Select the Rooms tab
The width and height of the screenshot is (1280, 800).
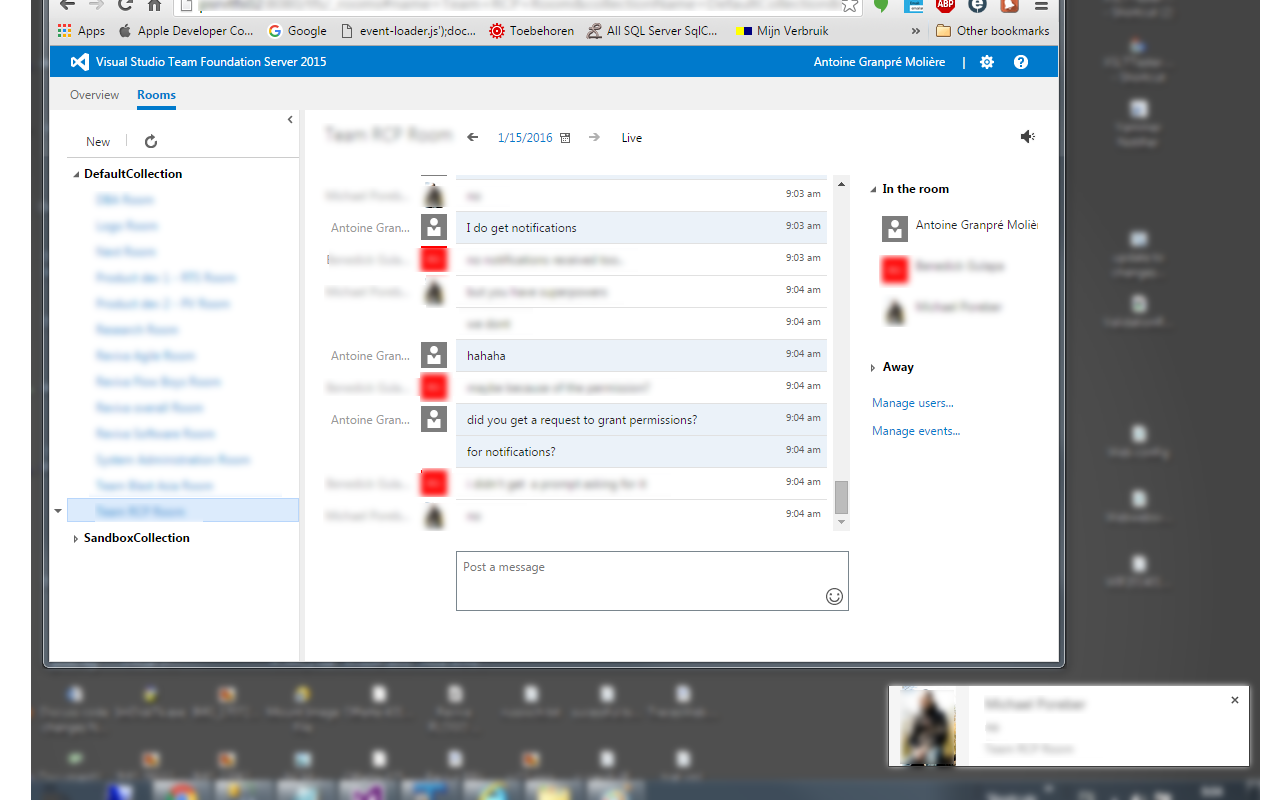coord(156,95)
